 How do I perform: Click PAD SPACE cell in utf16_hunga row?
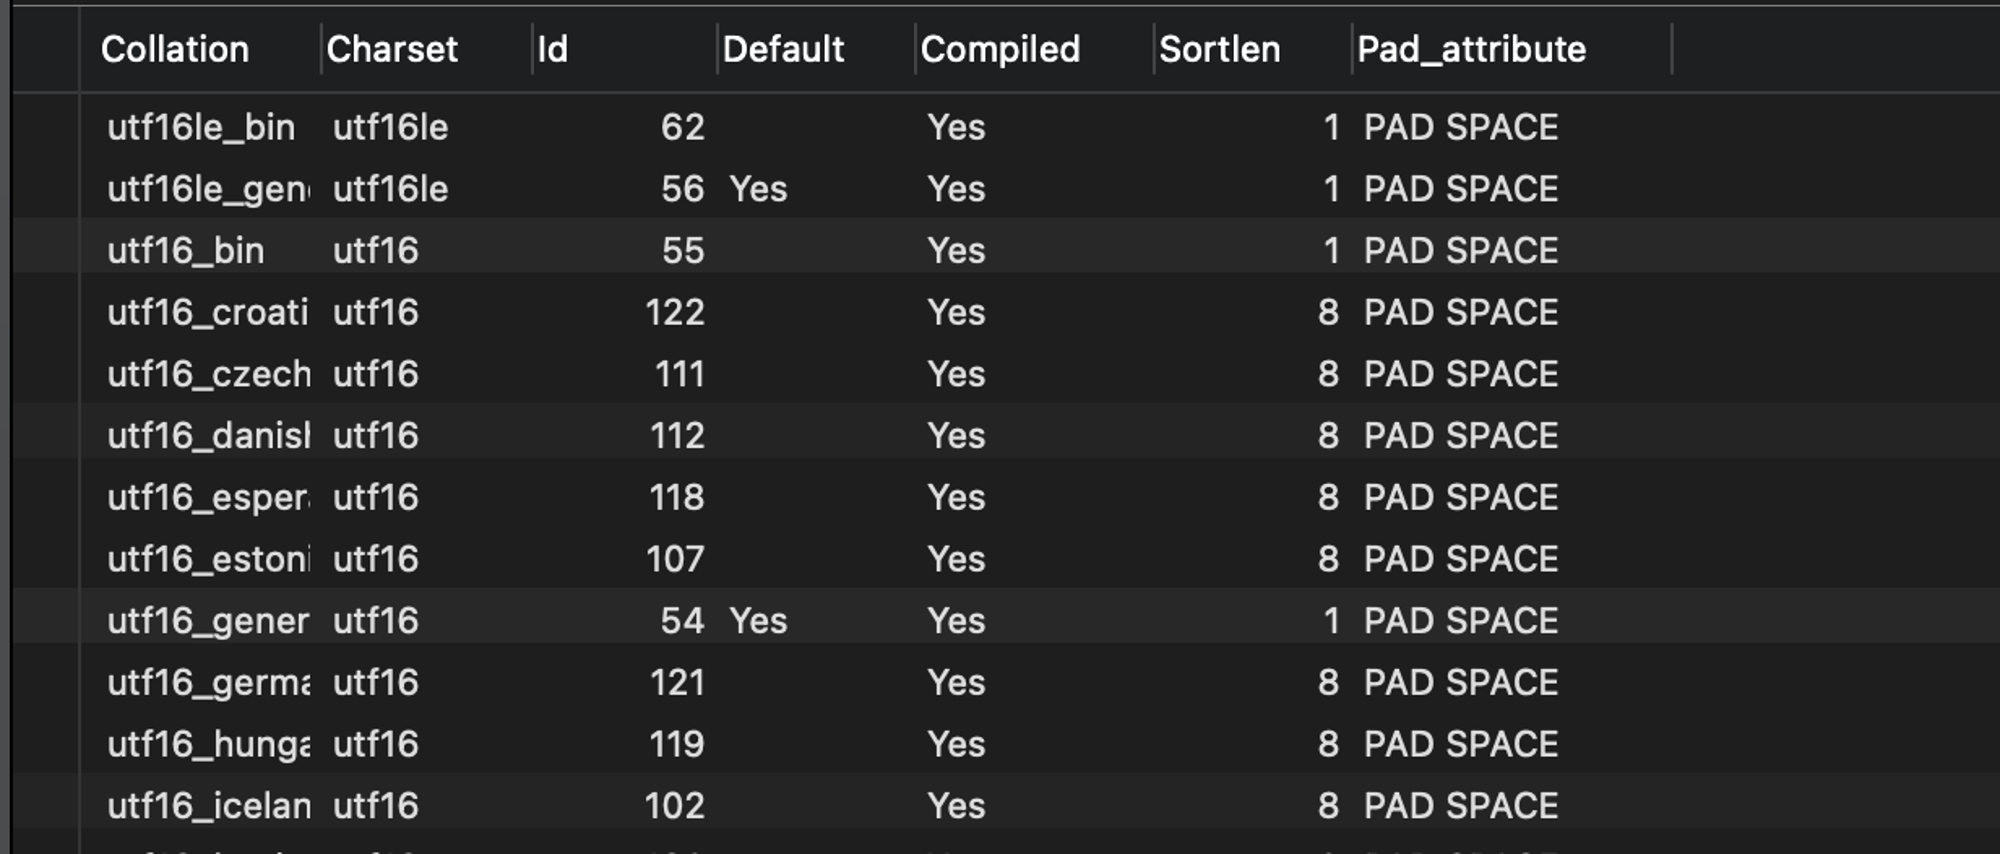[1461, 744]
